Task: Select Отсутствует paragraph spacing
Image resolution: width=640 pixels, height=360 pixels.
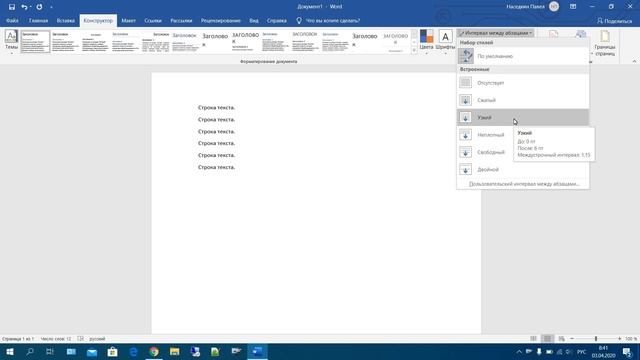Action: (522, 83)
